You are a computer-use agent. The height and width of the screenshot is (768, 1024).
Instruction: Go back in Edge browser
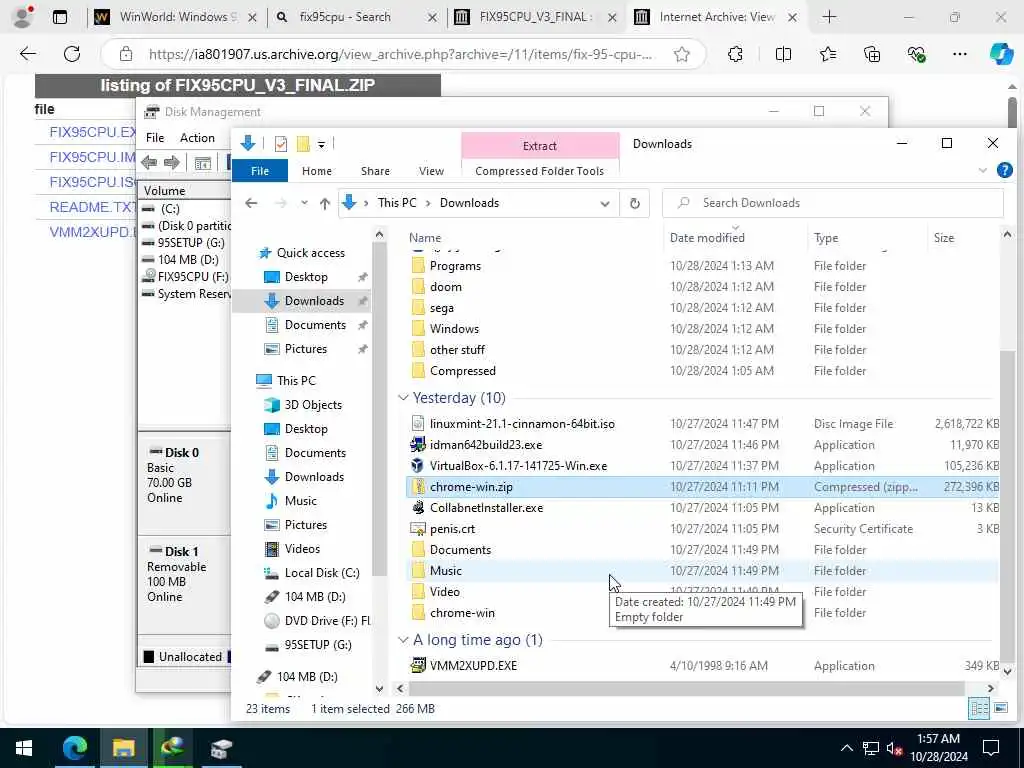[27, 54]
